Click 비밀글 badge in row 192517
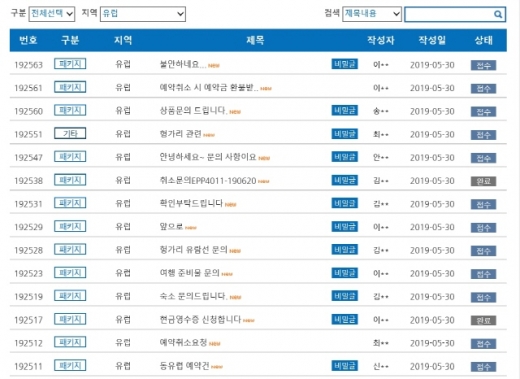 [345, 319]
